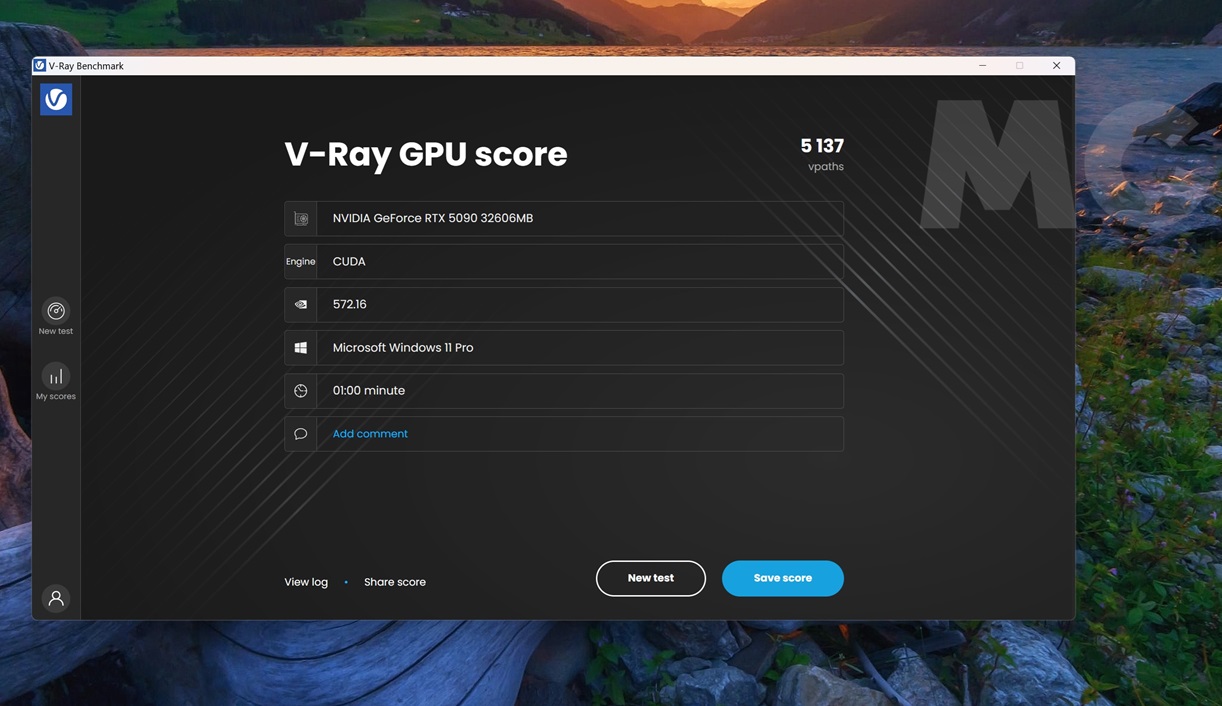Viewport: 1222px width, 706px height.
Task: Click the NVIDIA driver version icon
Action: 301,305
